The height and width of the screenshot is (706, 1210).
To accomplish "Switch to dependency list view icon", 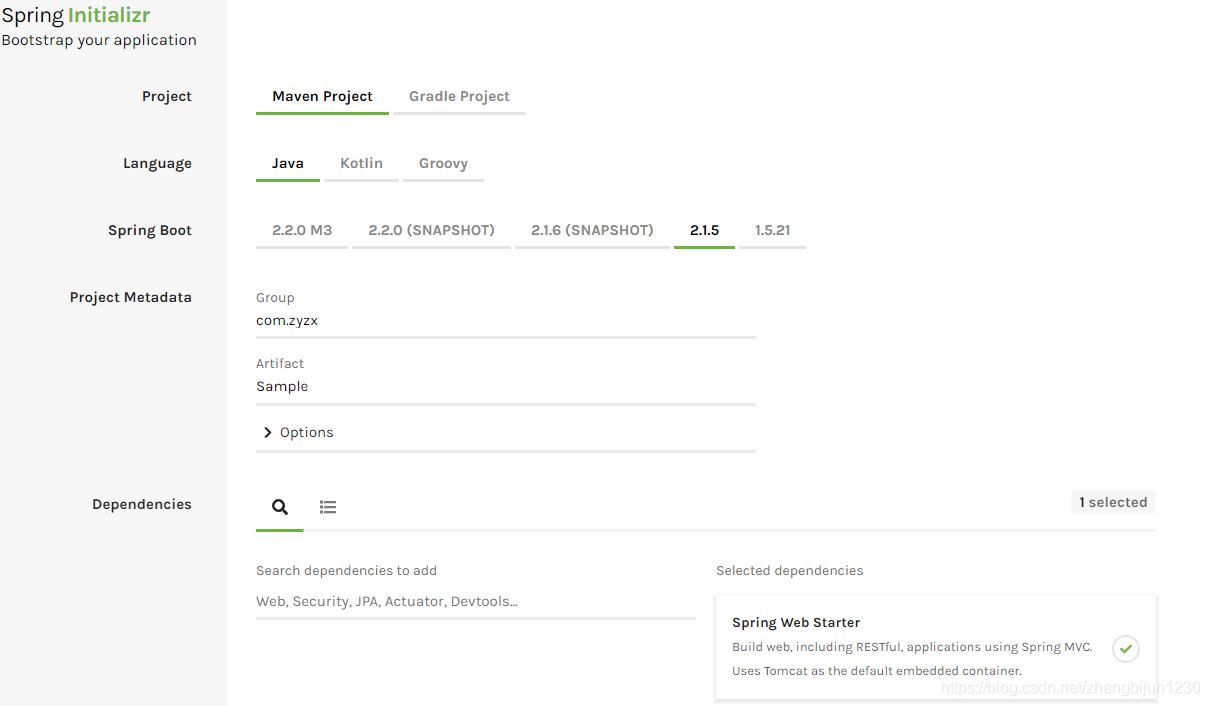I will point(328,507).
